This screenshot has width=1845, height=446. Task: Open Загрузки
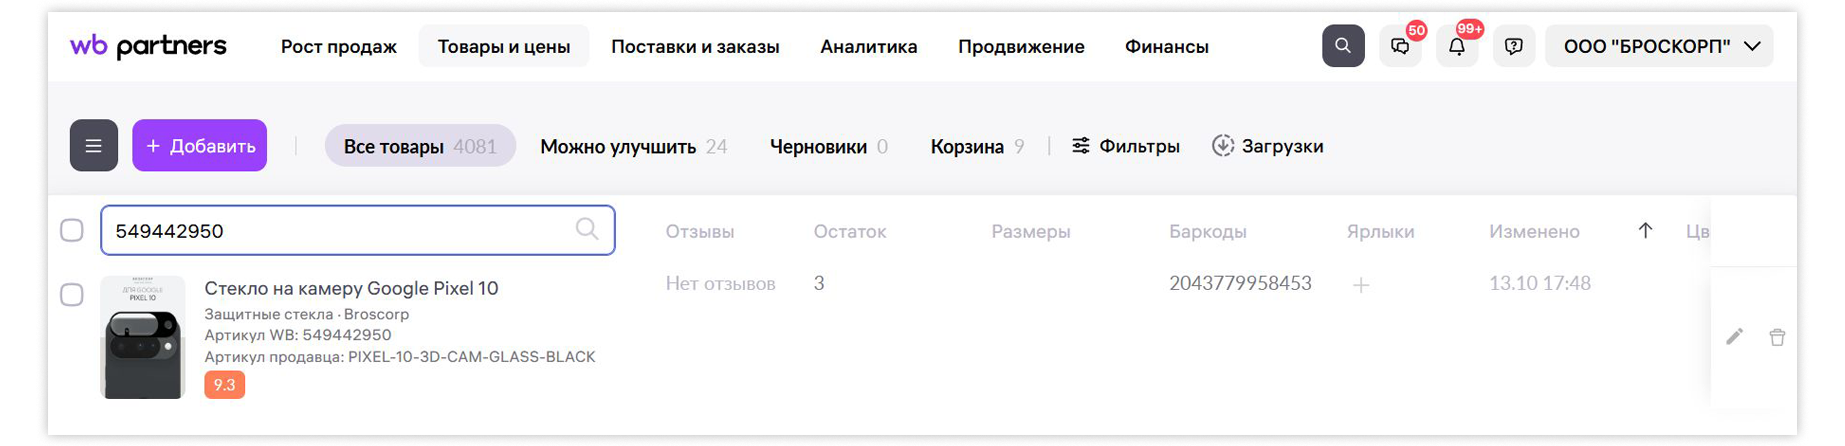click(1268, 146)
